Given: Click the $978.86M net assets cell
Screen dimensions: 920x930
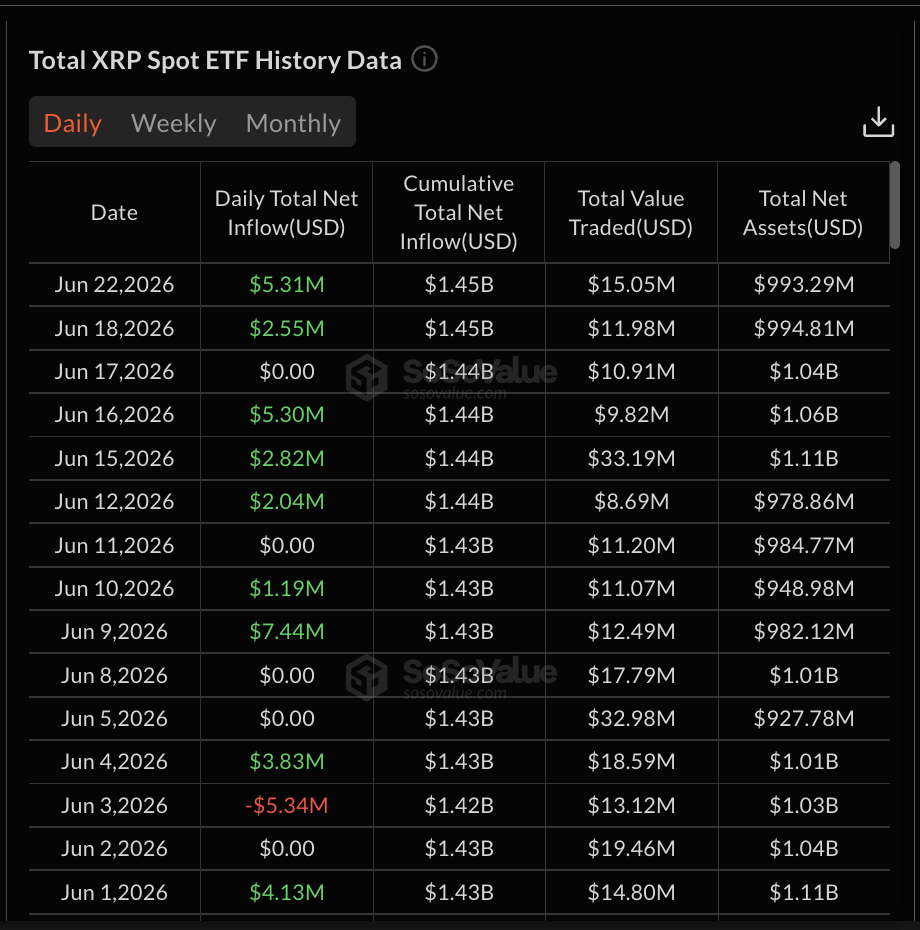Looking at the screenshot, I should [x=804, y=501].
